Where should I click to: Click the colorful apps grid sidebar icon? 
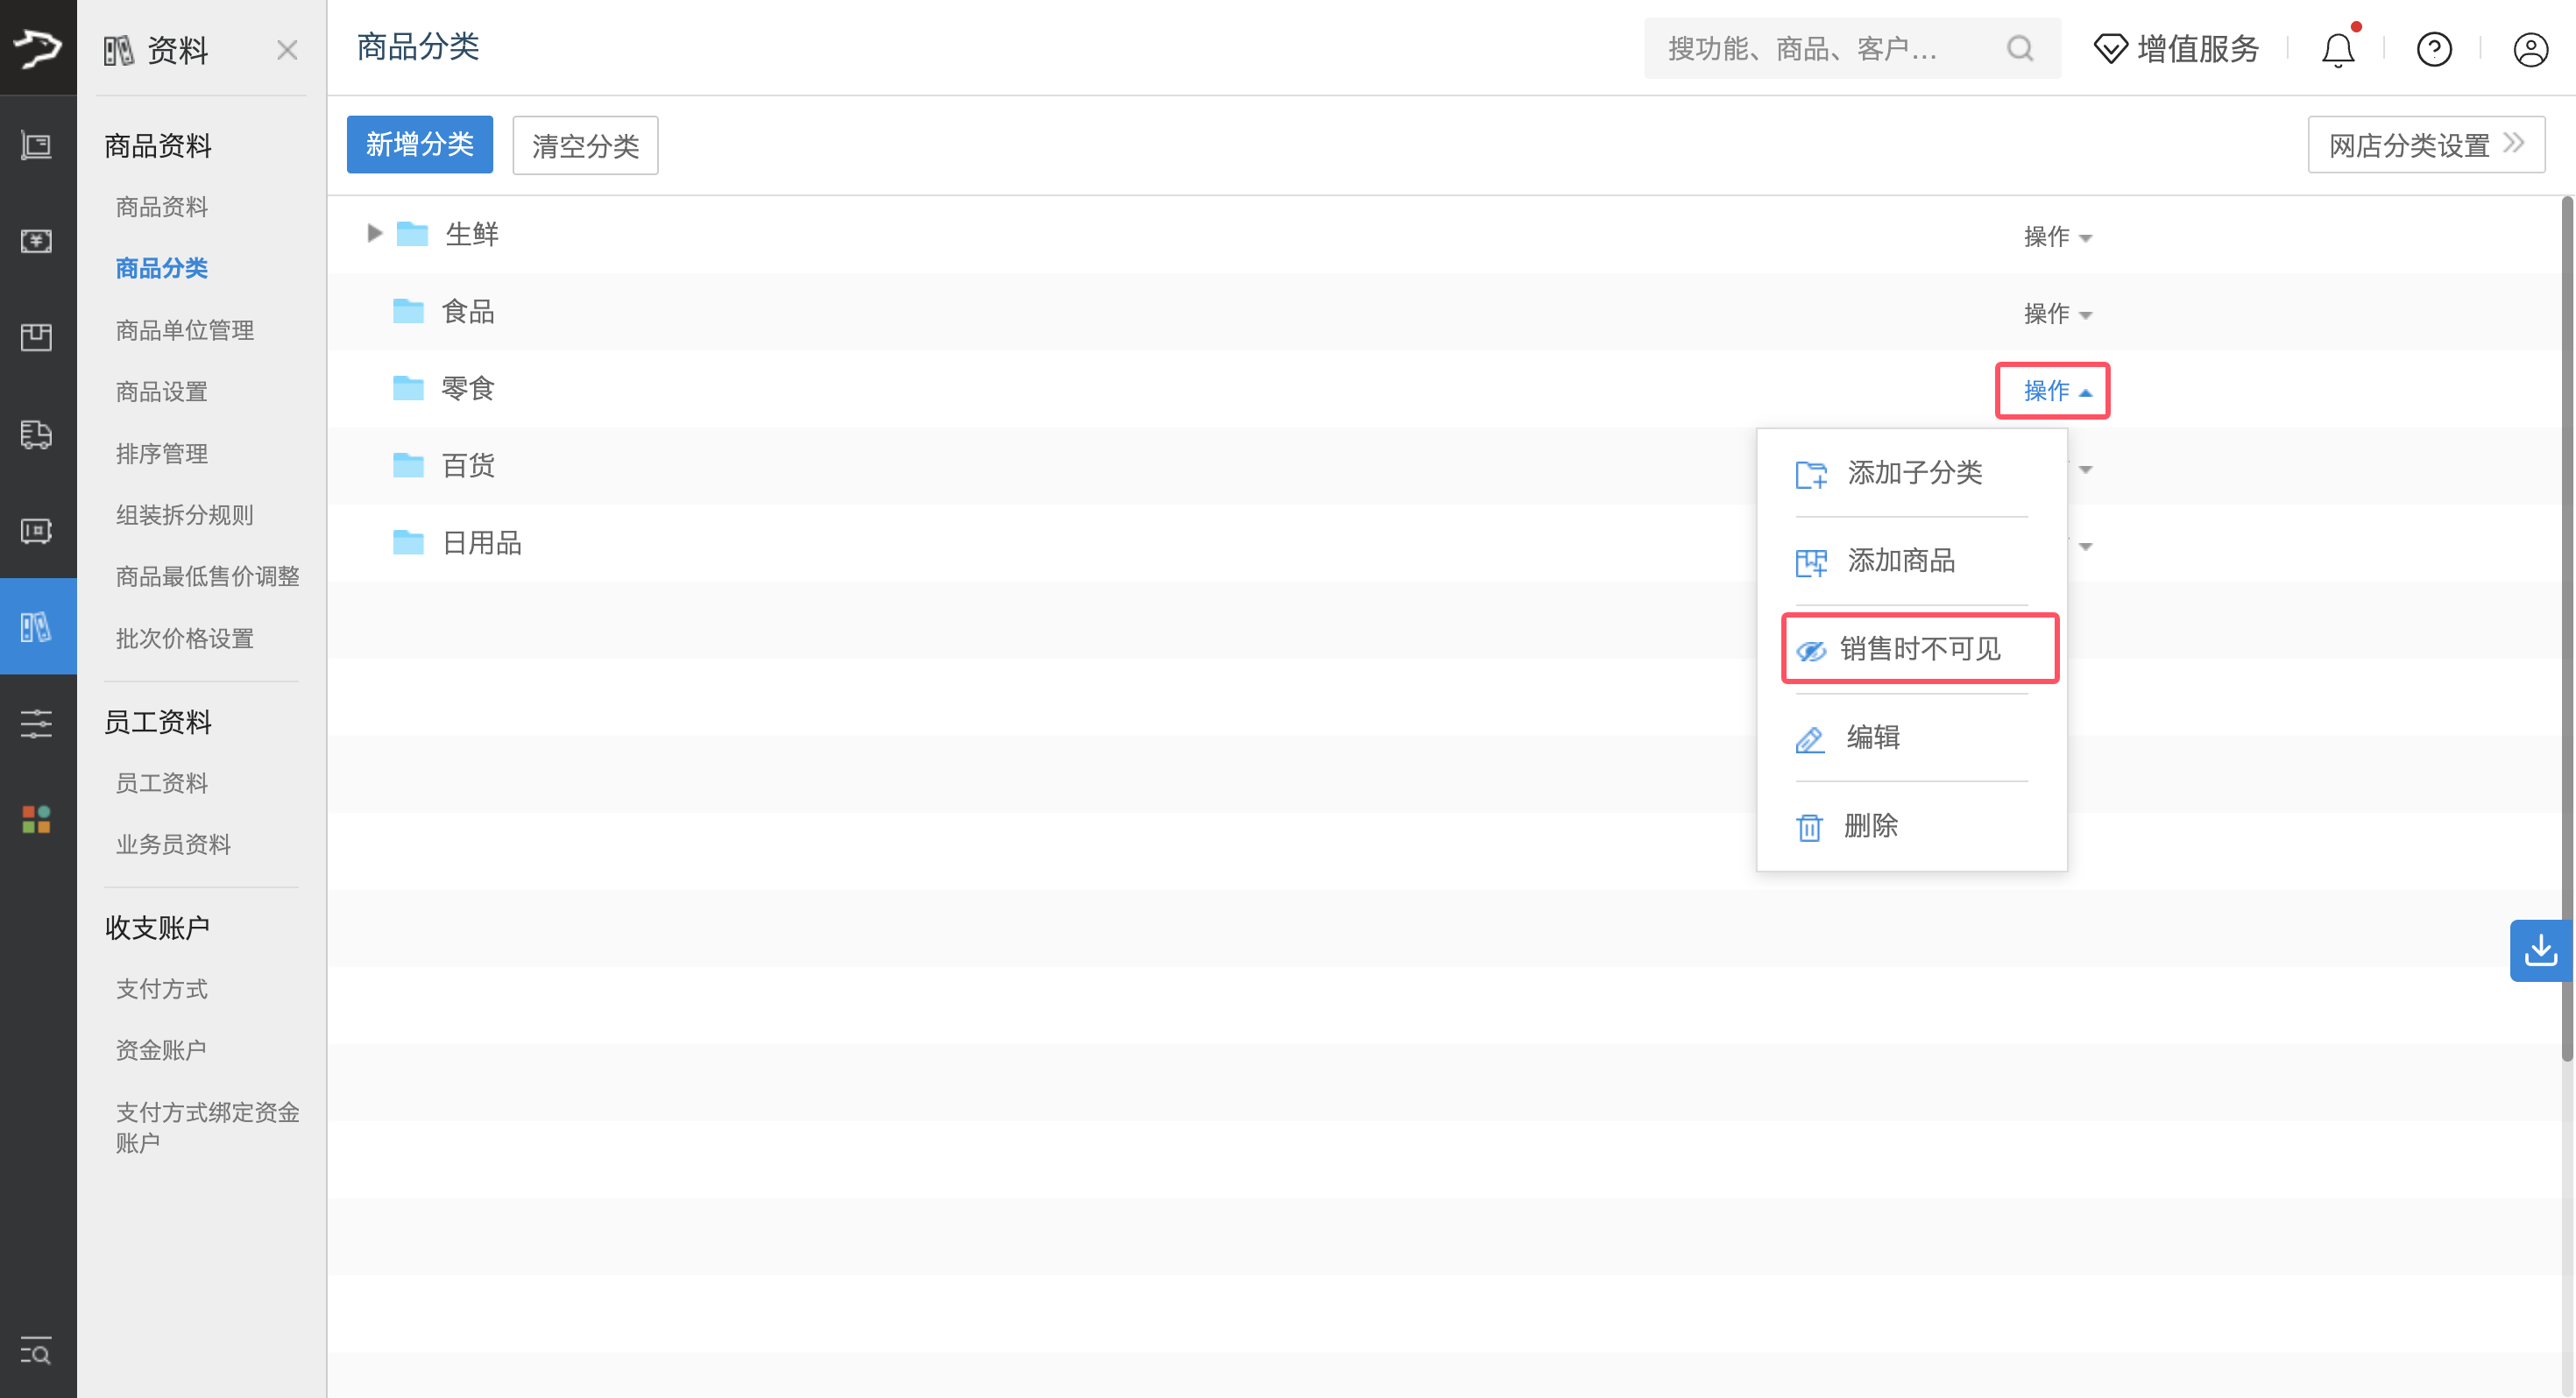tap(37, 819)
